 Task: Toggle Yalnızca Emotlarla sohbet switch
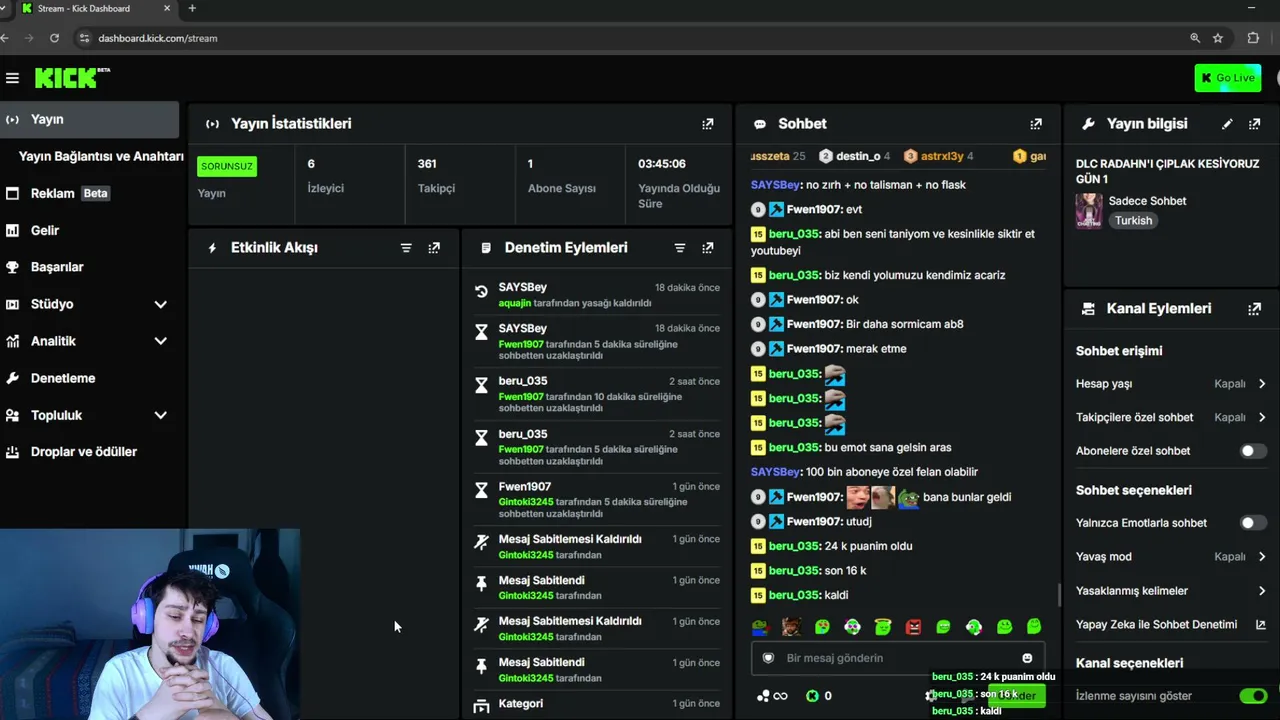tap(1253, 523)
